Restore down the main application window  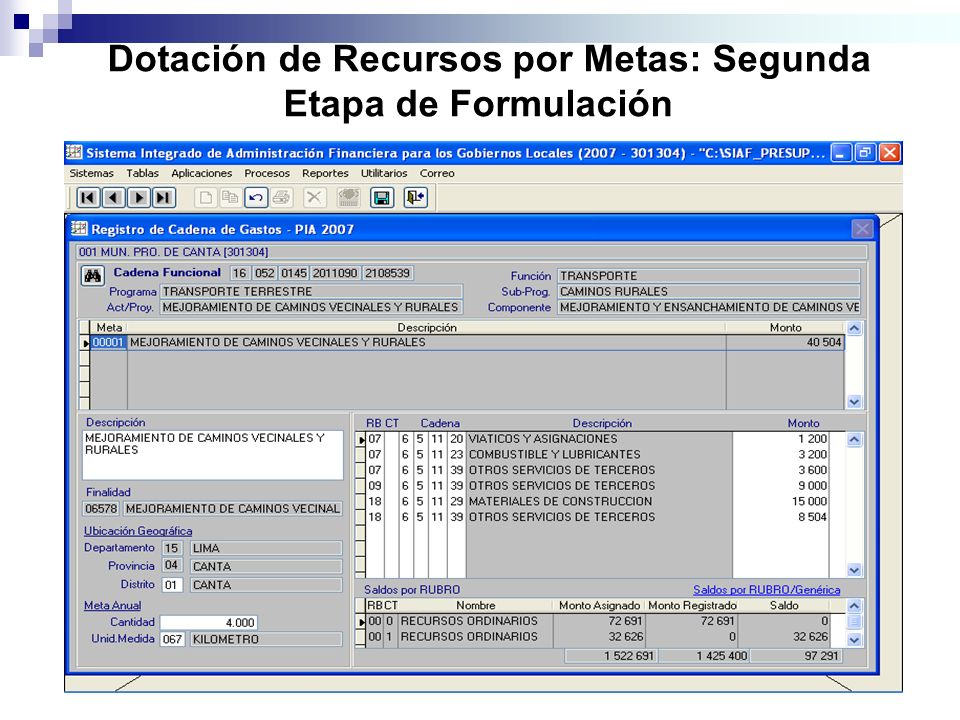point(864,152)
